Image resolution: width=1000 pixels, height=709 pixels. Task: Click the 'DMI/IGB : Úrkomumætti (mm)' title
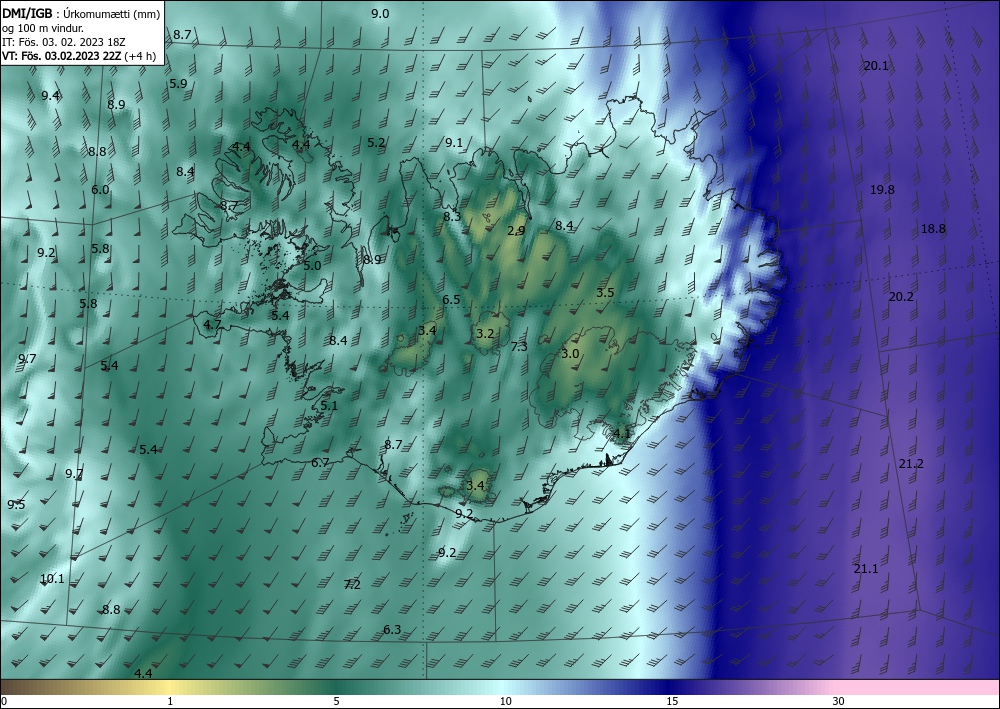point(81,13)
